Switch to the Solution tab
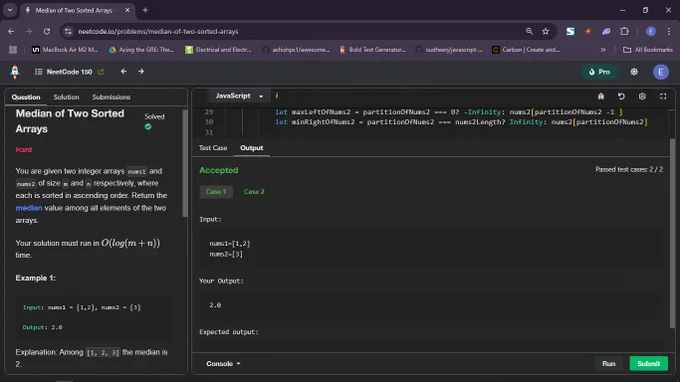 point(66,97)
